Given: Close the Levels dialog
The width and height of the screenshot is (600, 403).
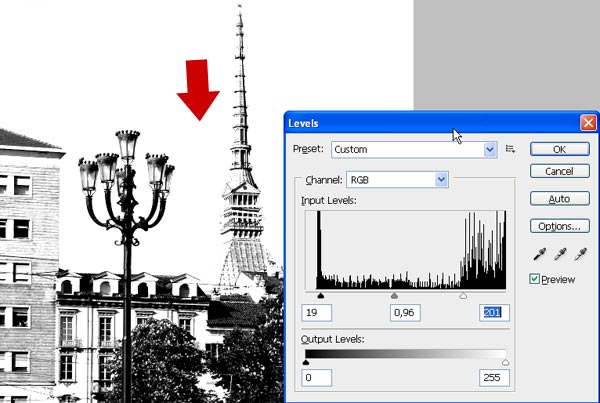Looking at the screenshot, I should pyautogui.click(x=588, y=123).
